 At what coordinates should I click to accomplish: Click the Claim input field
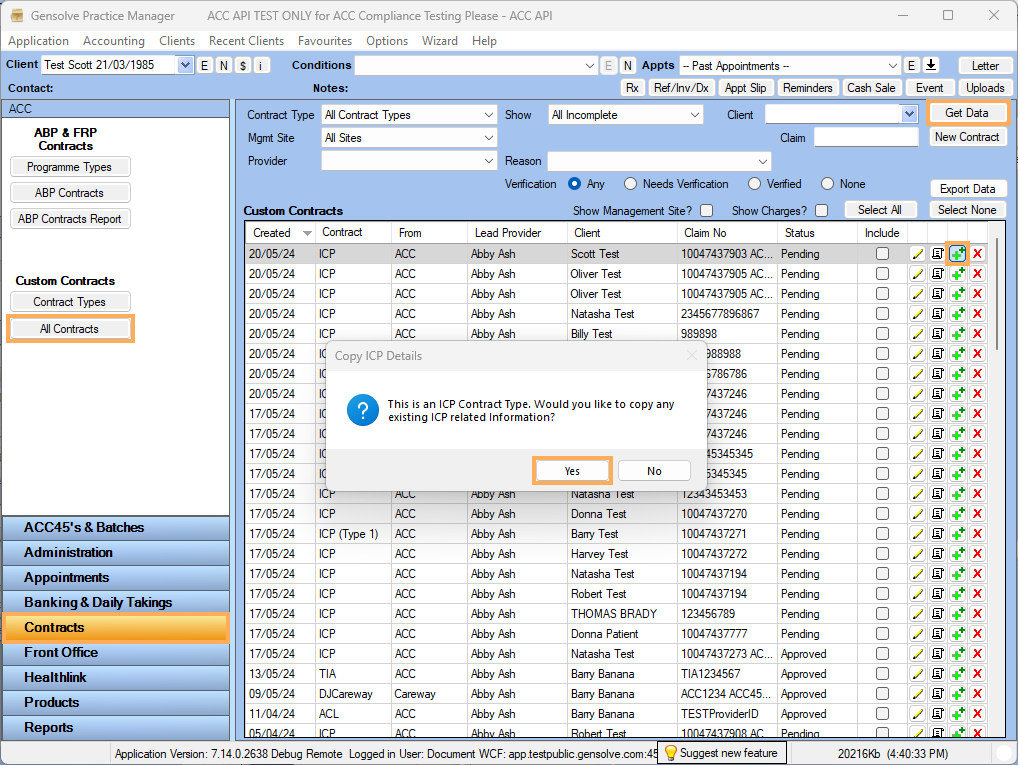[x=866, y=137]
